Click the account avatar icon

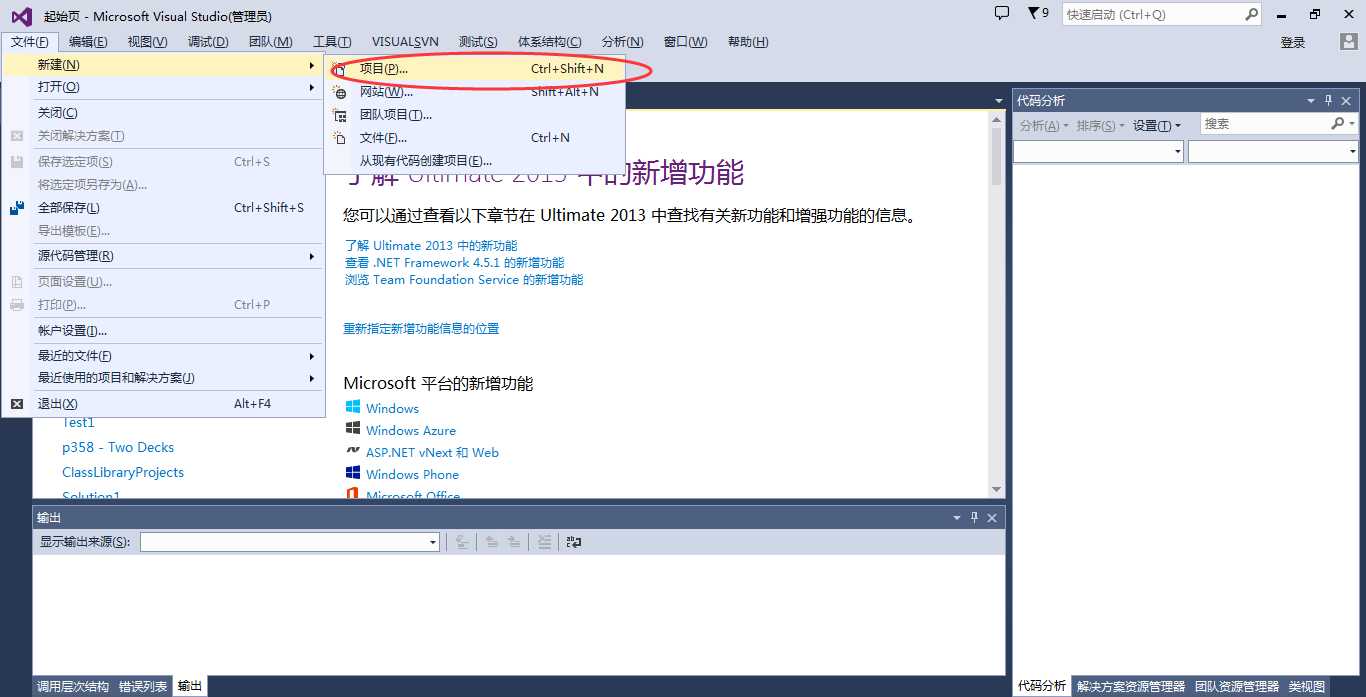1349,42
